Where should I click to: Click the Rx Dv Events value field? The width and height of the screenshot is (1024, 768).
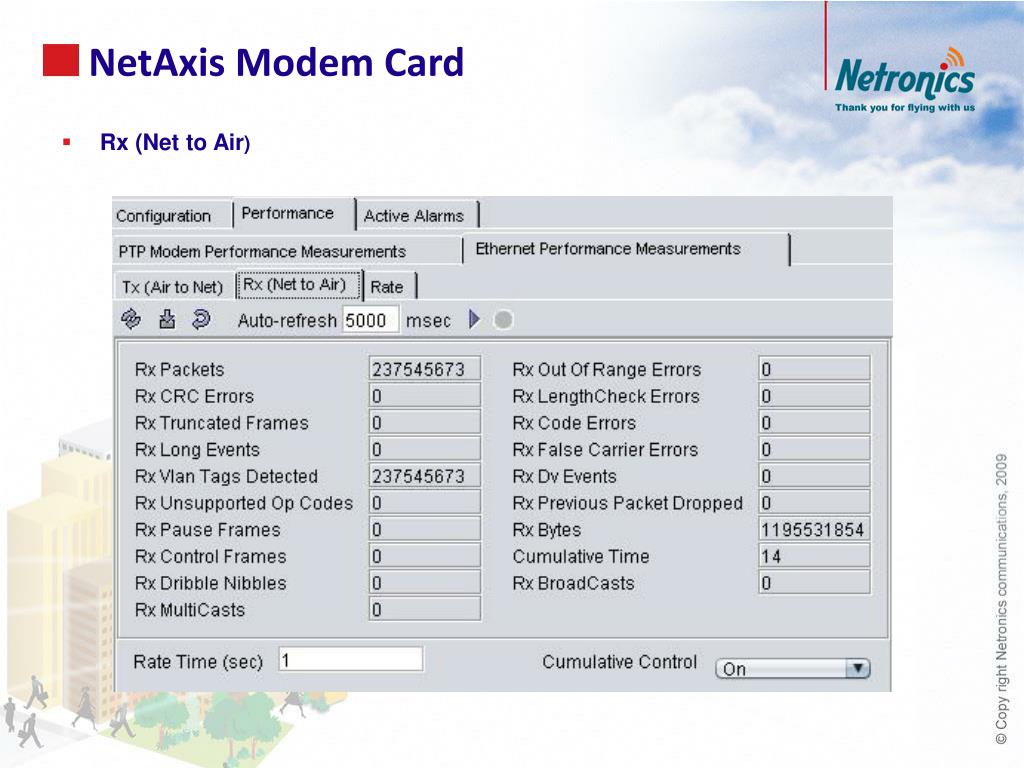(x=814, y=476)
